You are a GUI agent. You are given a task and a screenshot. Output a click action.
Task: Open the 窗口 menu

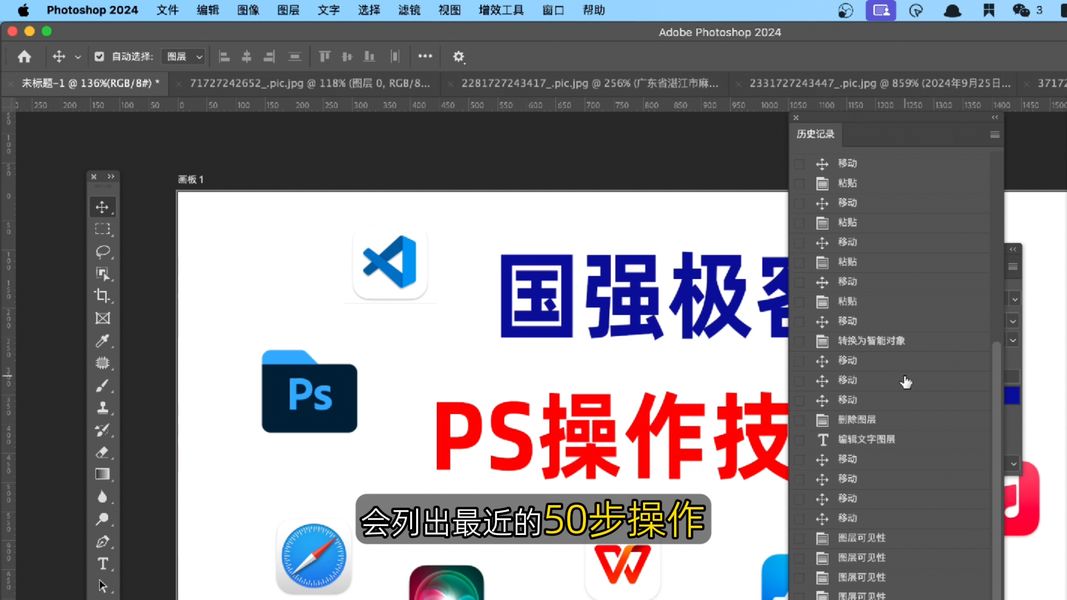(553, 10)
